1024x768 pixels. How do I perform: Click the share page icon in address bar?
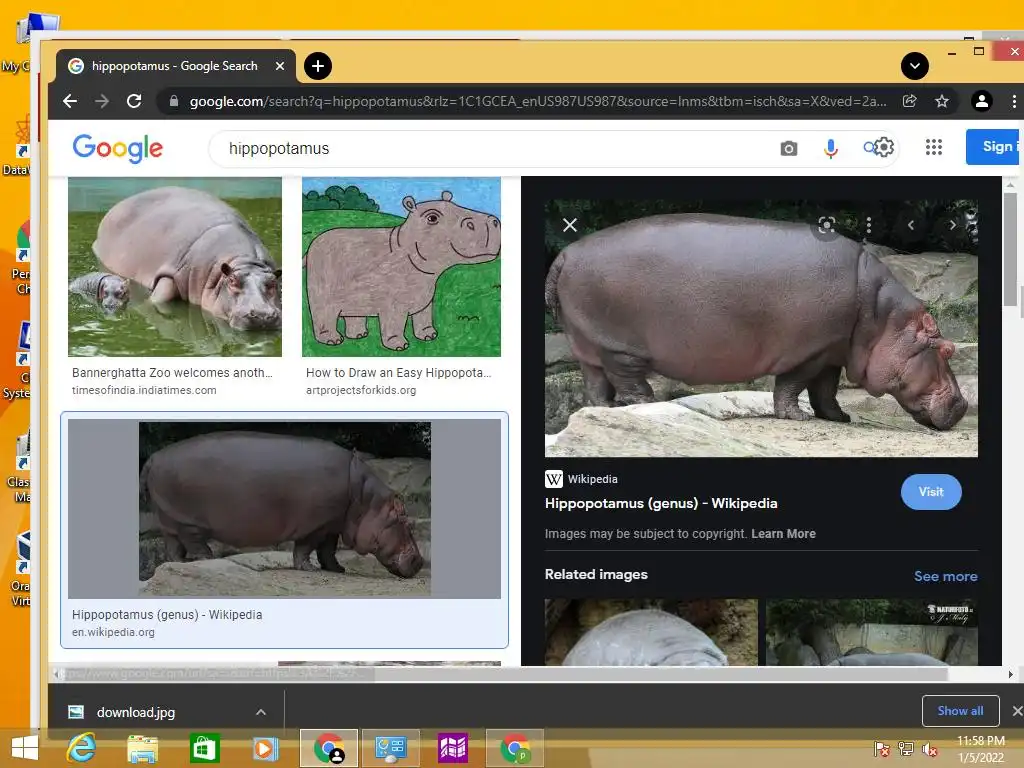[909, 101]
